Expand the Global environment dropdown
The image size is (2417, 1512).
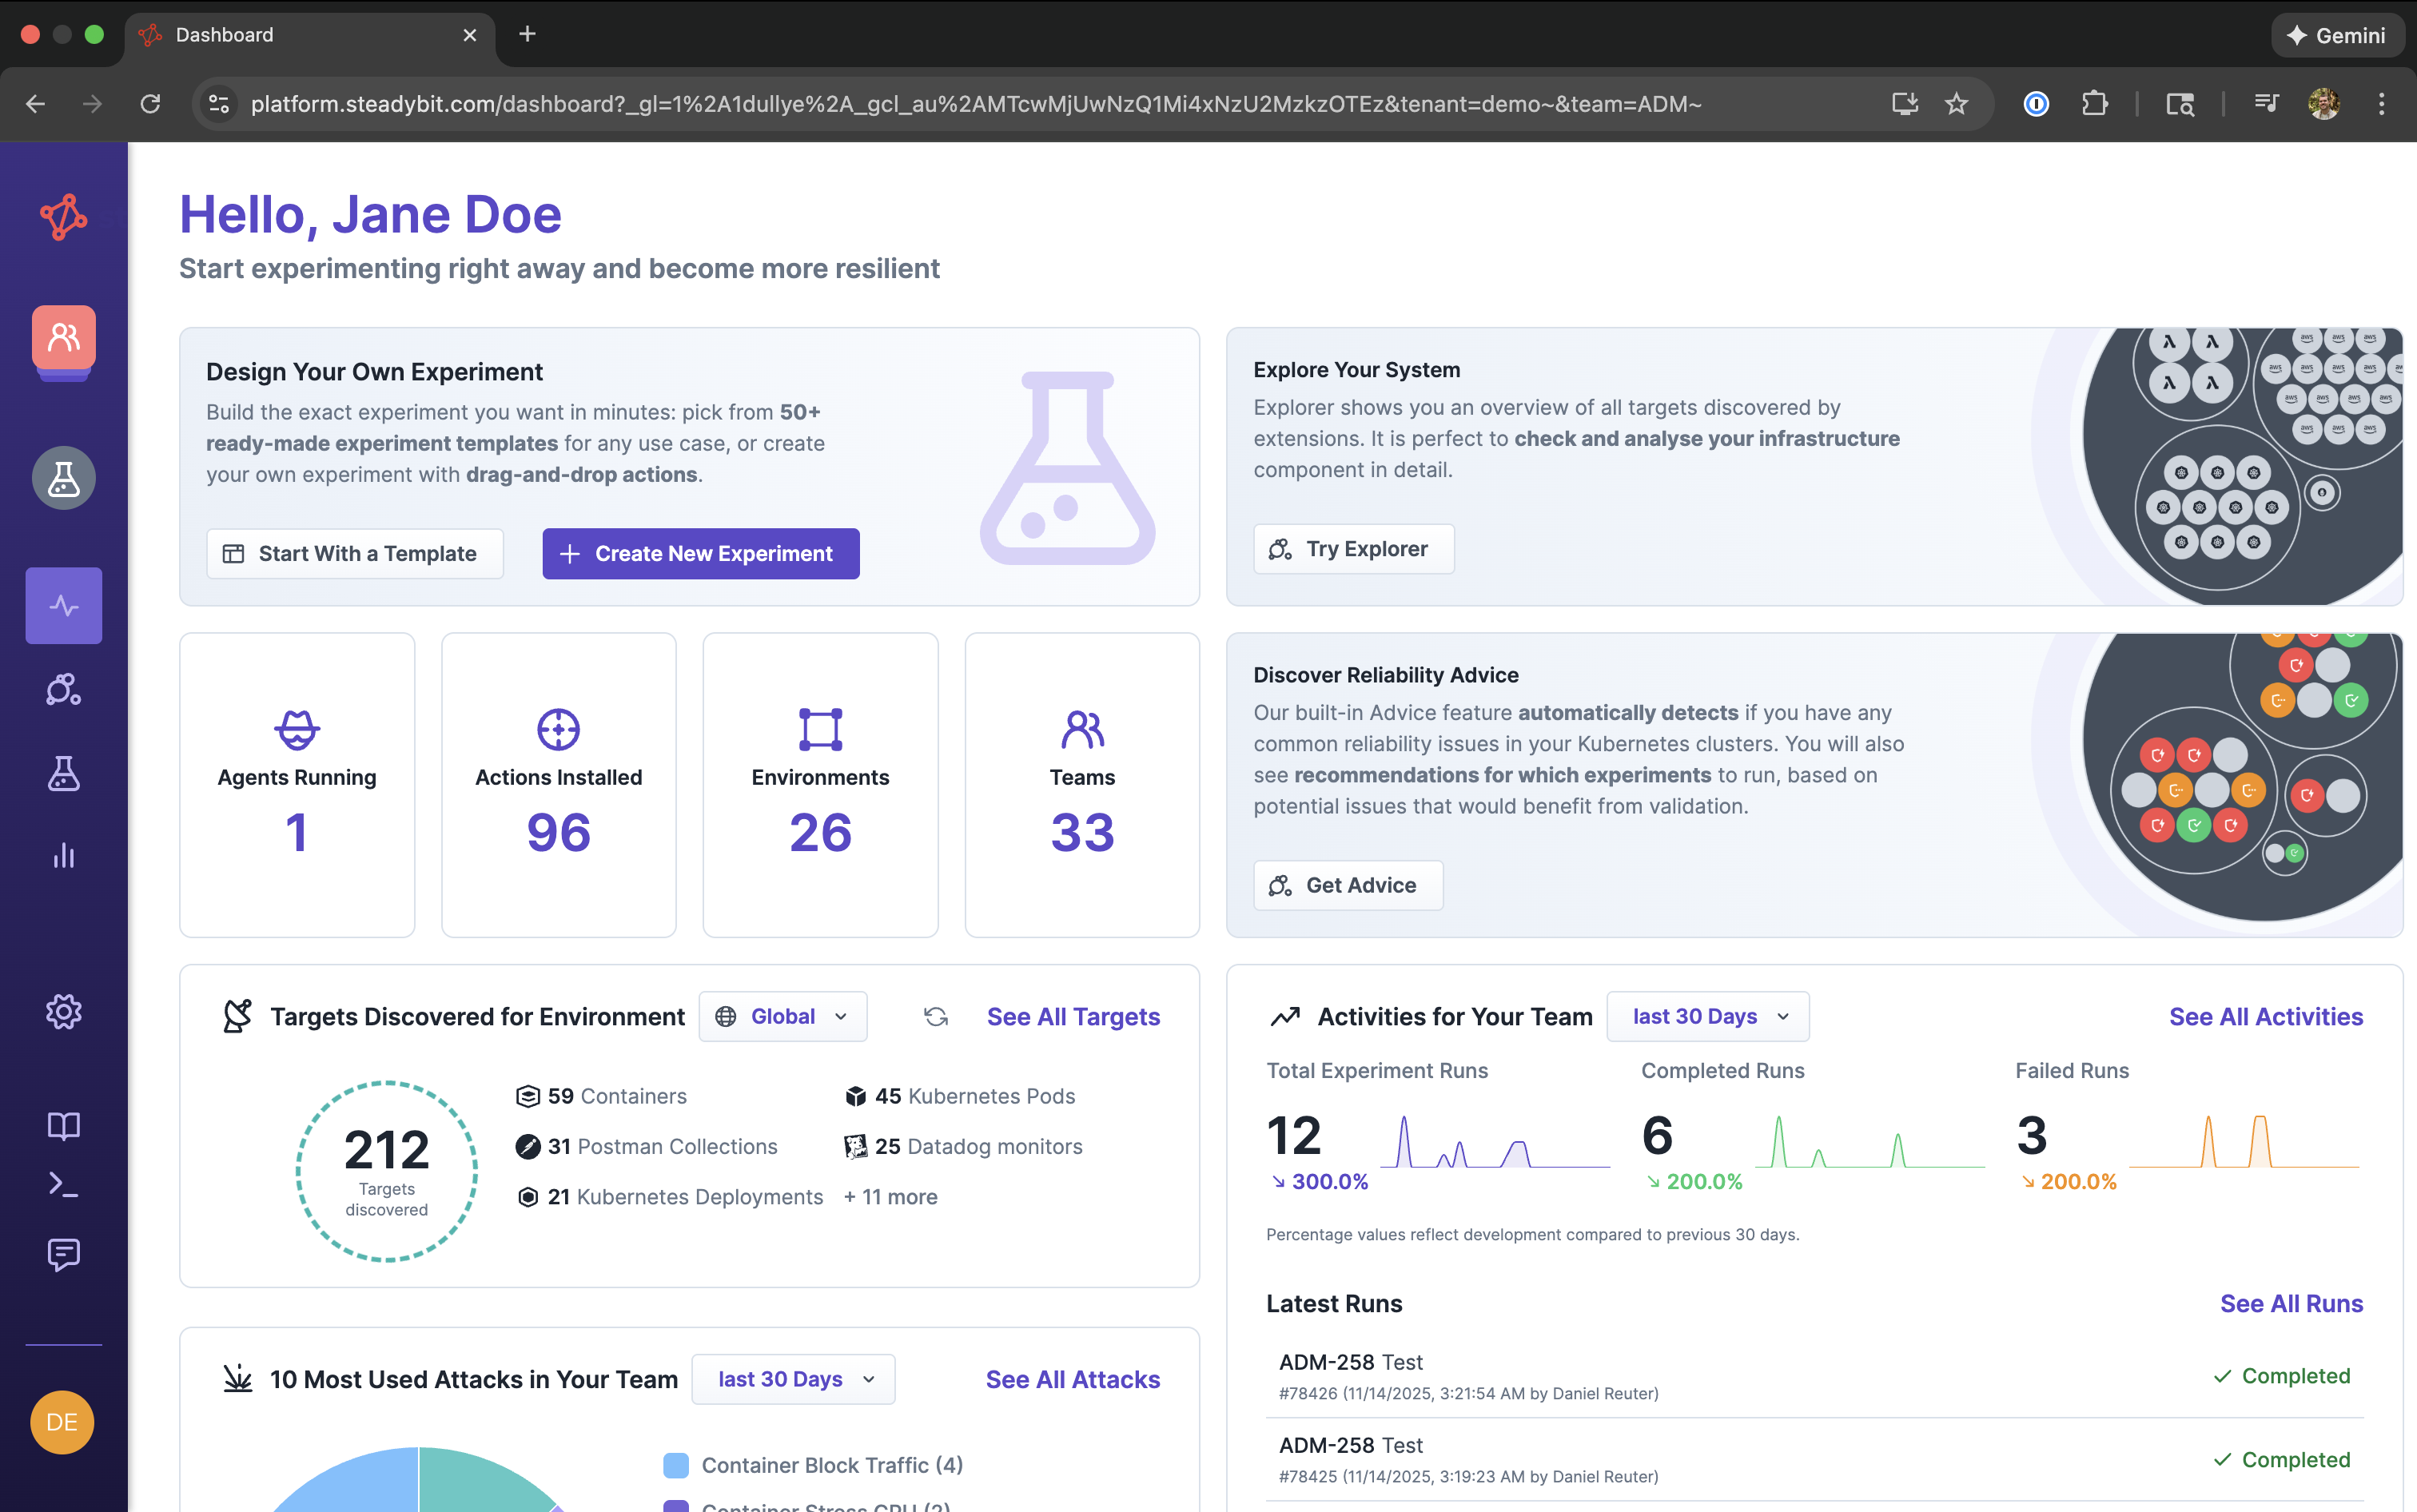tap(782, 1017)
